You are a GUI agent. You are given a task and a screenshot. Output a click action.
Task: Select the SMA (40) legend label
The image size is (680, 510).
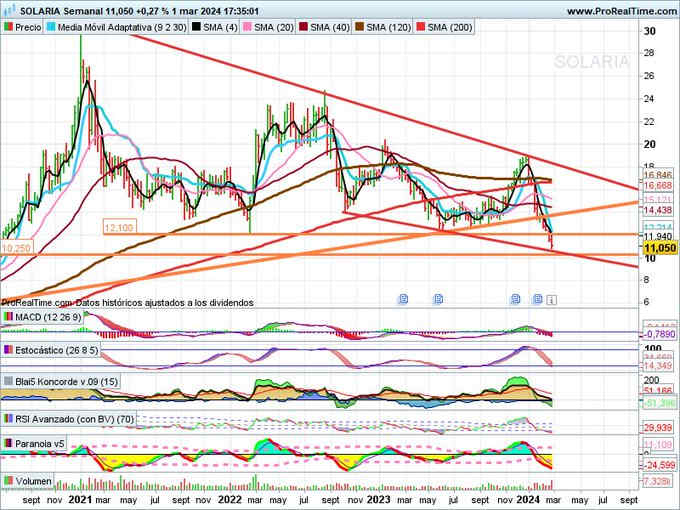(x=330, y=27)
